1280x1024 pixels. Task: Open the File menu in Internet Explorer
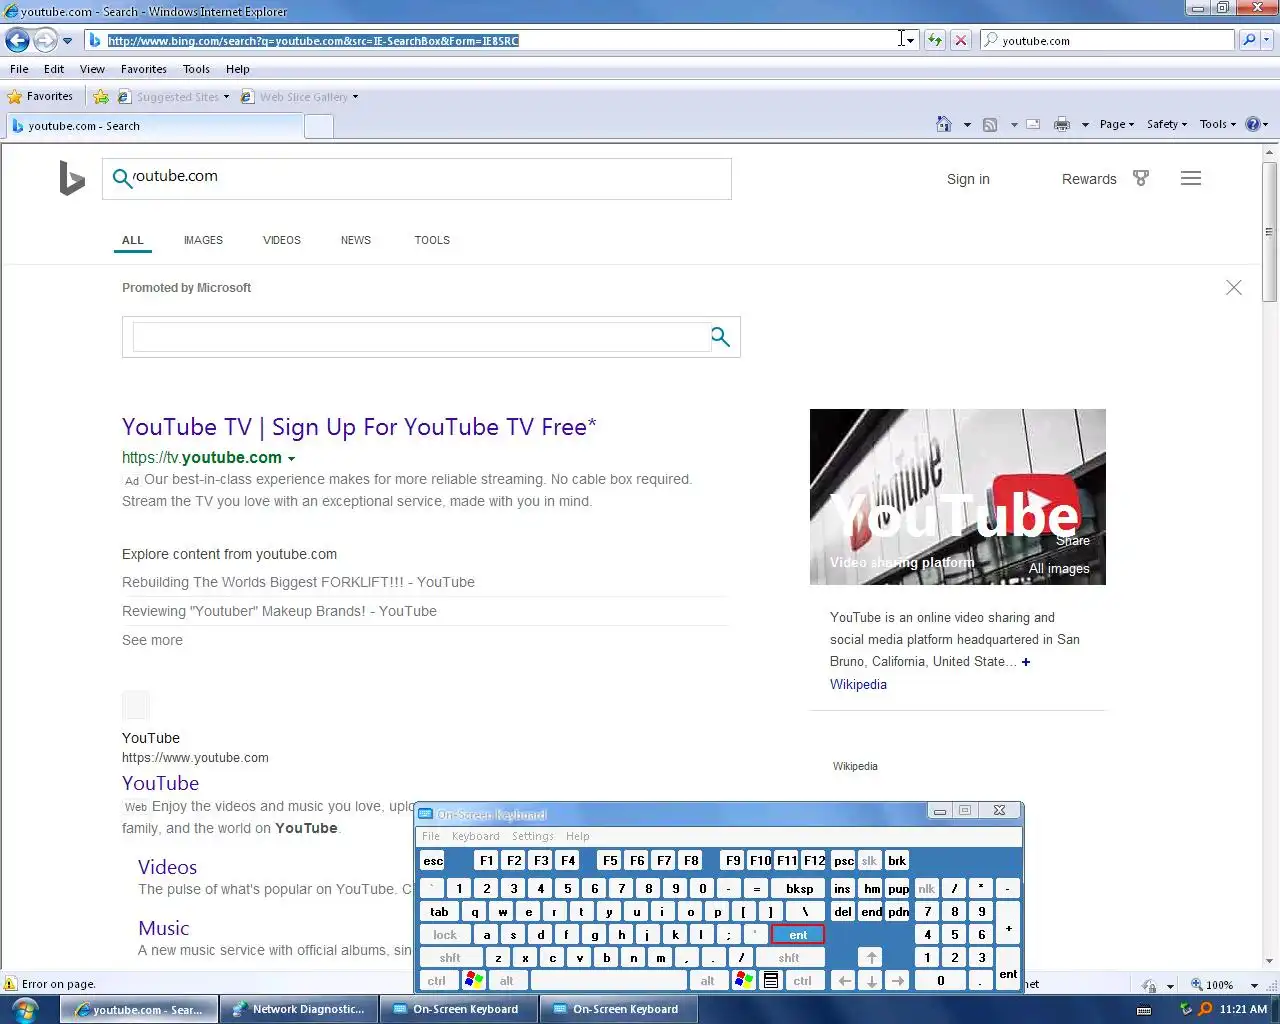point(19,69)
